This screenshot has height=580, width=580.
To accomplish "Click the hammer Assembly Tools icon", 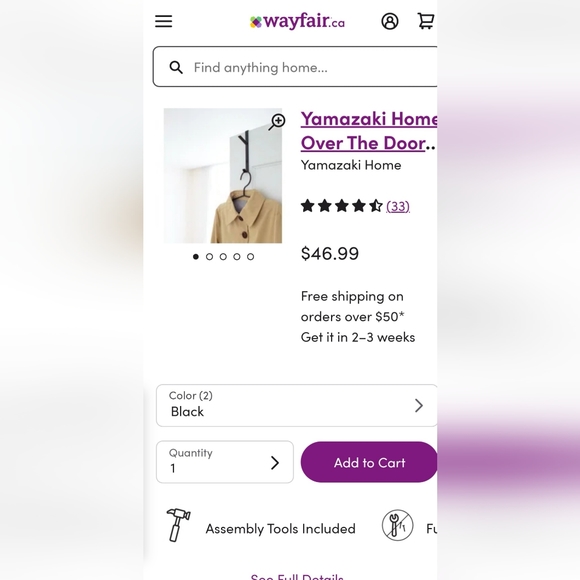I will tap(178, 525).
